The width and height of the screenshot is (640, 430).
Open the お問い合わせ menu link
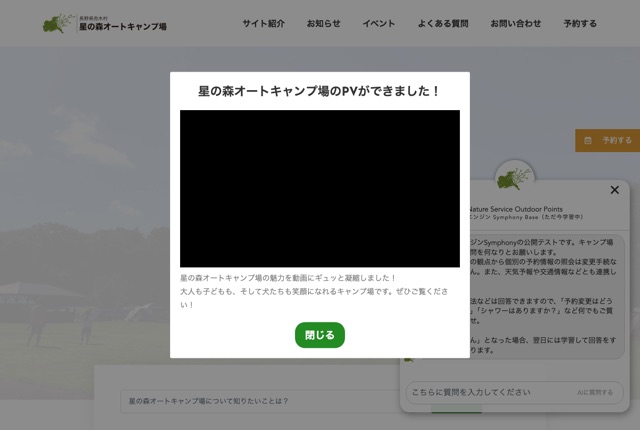[516, 24]
